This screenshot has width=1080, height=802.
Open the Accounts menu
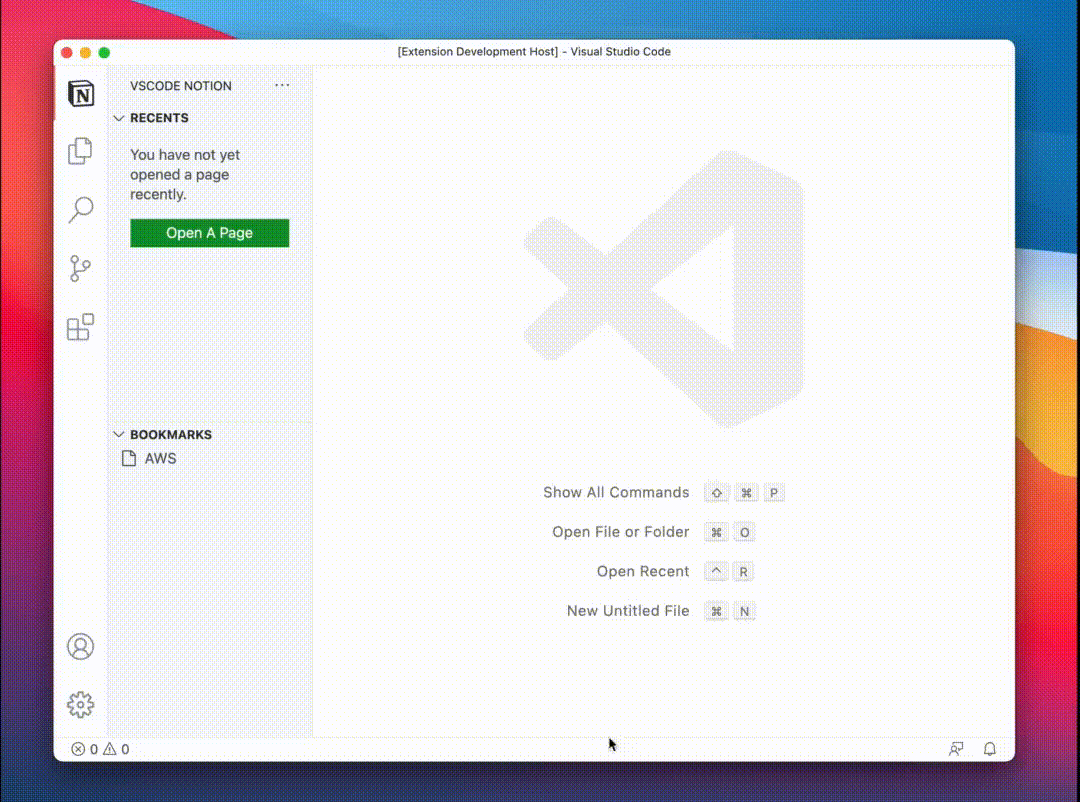(81, 646)
